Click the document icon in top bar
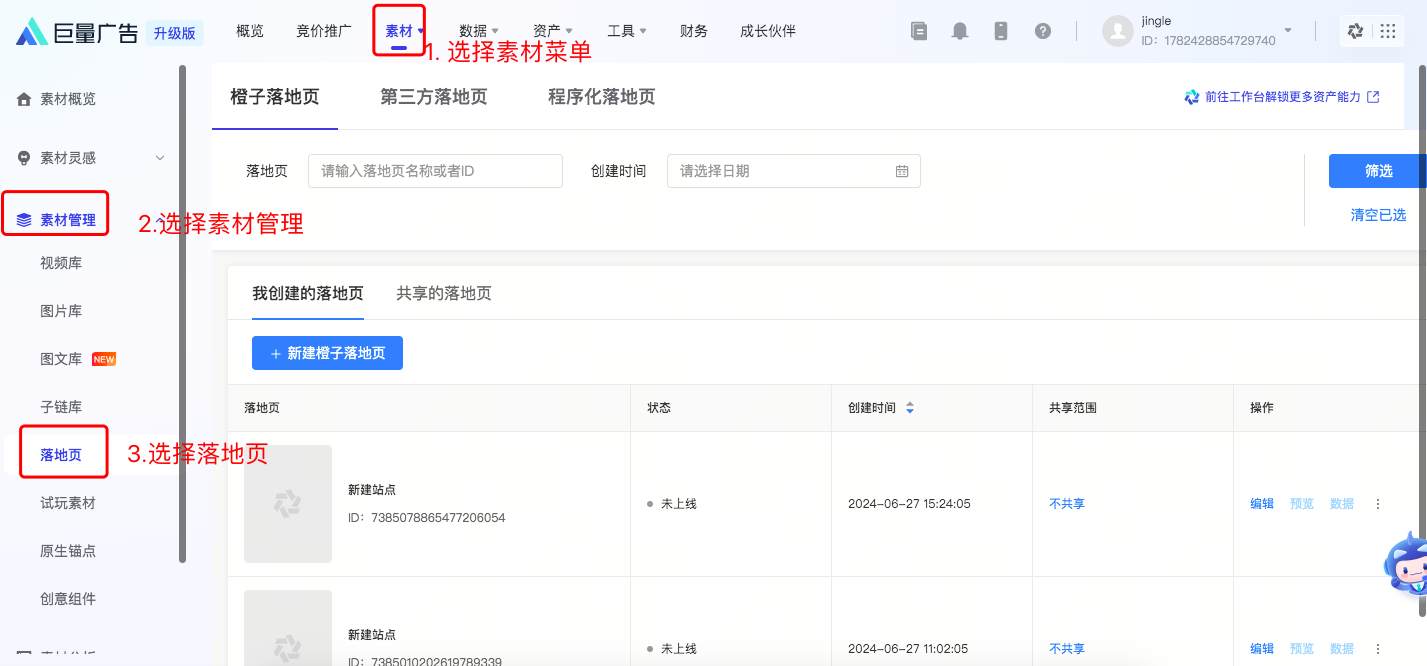 click(x=919, y=31)
